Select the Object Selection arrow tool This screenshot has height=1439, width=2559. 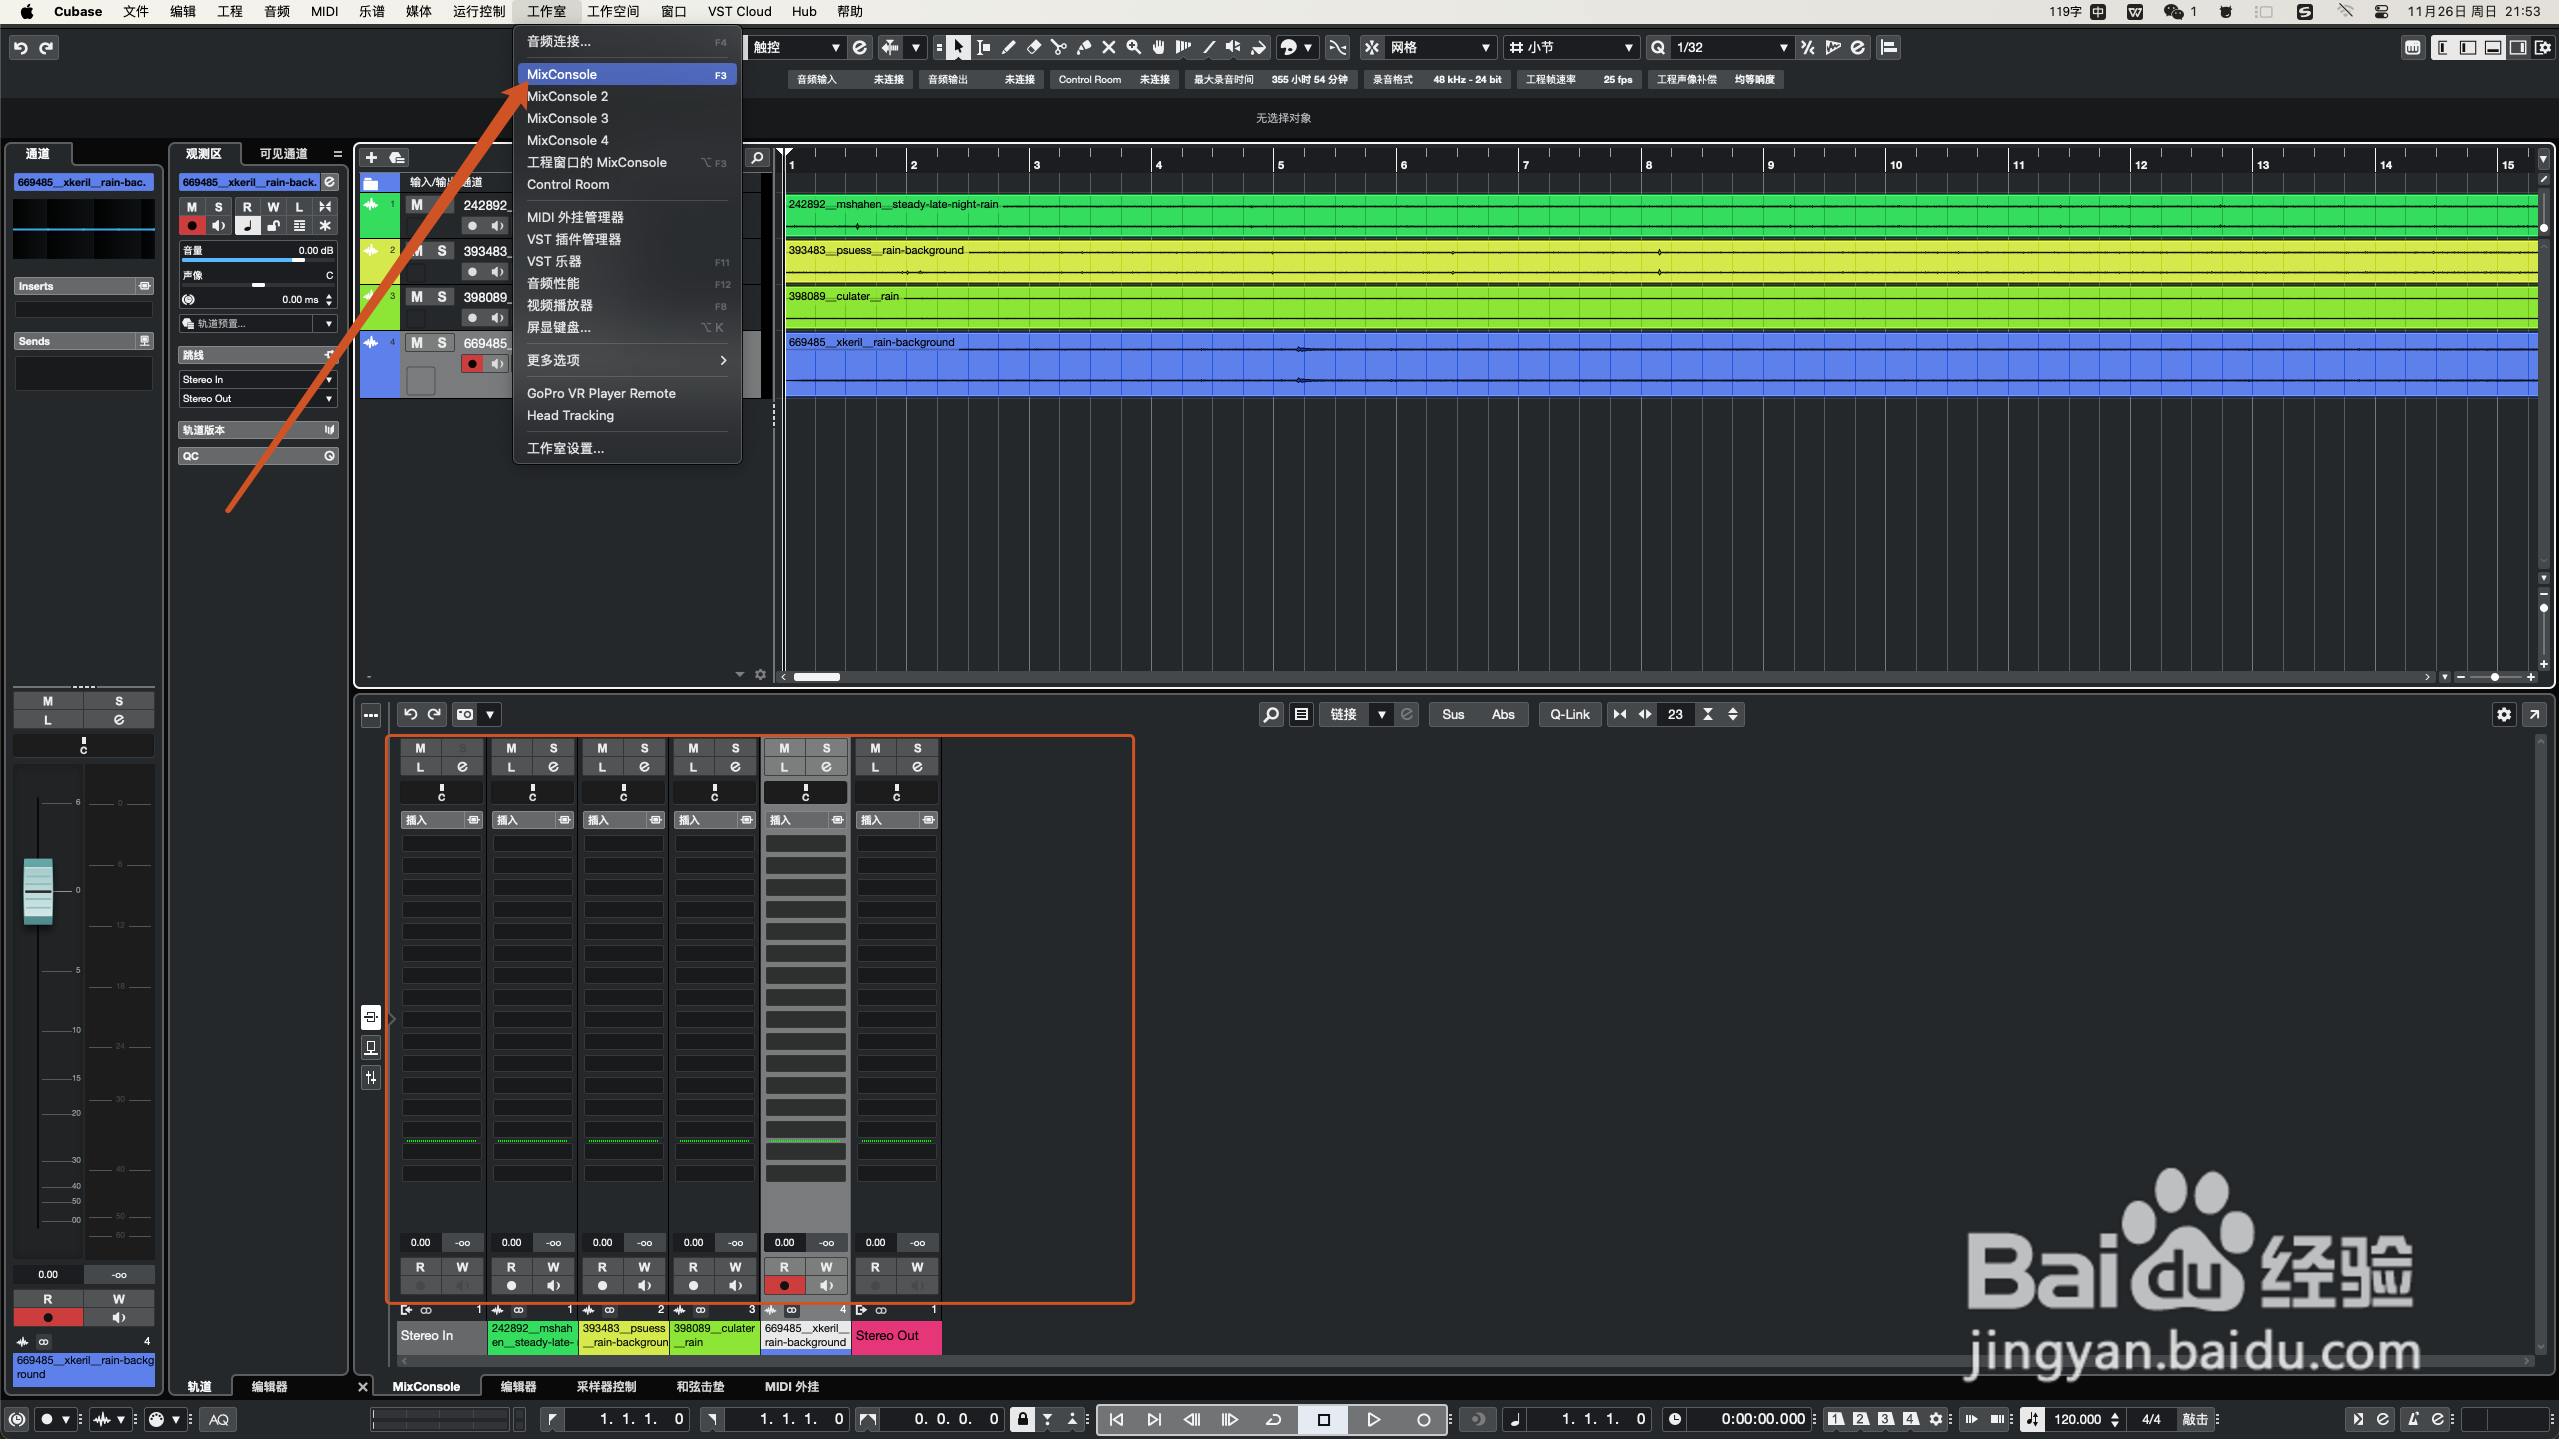[958, 47]
